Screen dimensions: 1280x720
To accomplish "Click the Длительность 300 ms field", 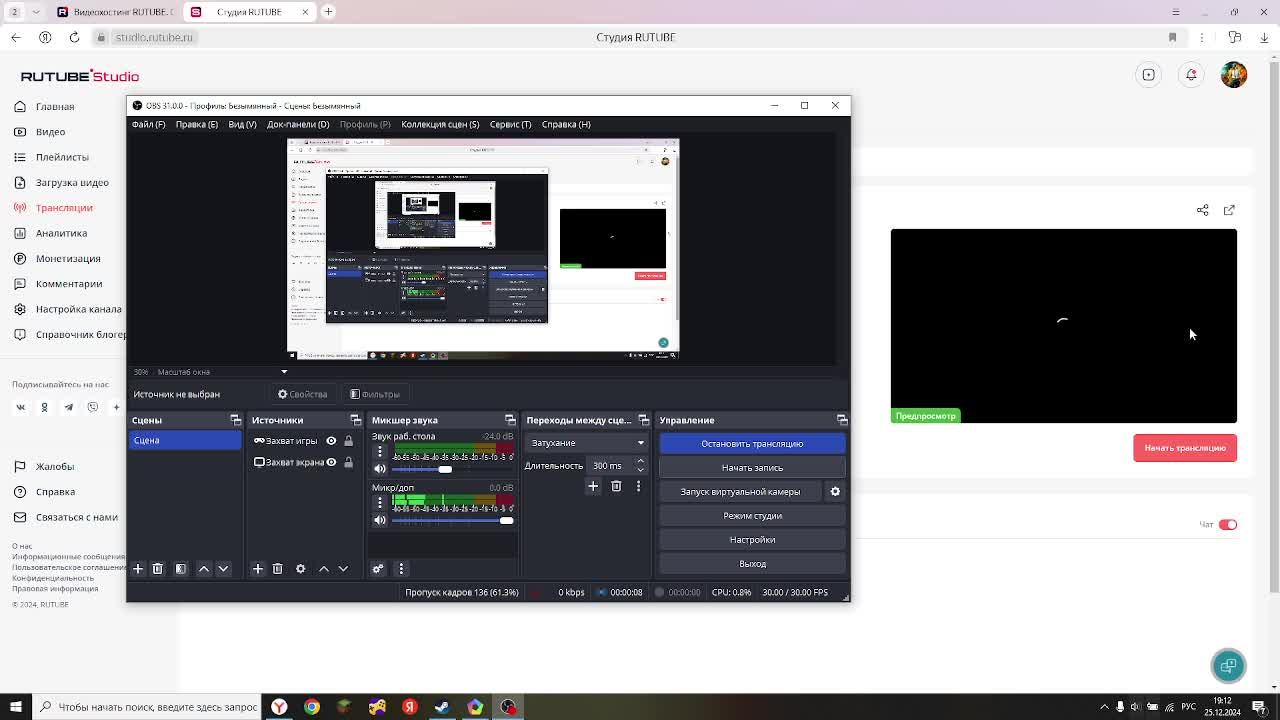I will point(610,465).
